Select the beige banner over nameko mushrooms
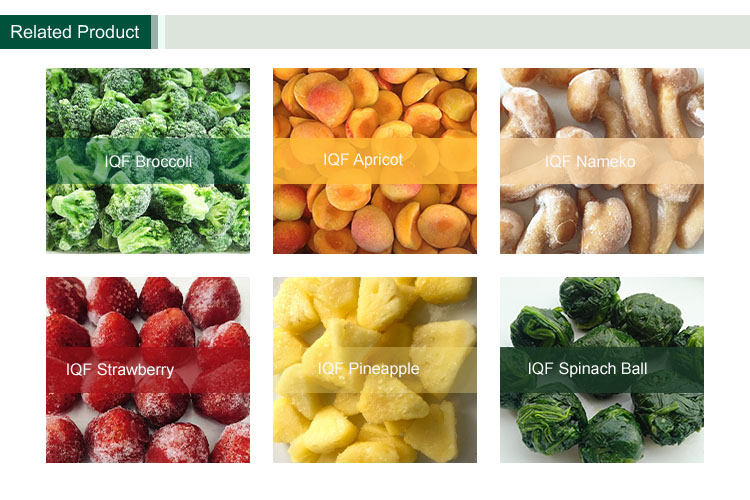The width and height of the screenshot is (750, 500). 602,161
